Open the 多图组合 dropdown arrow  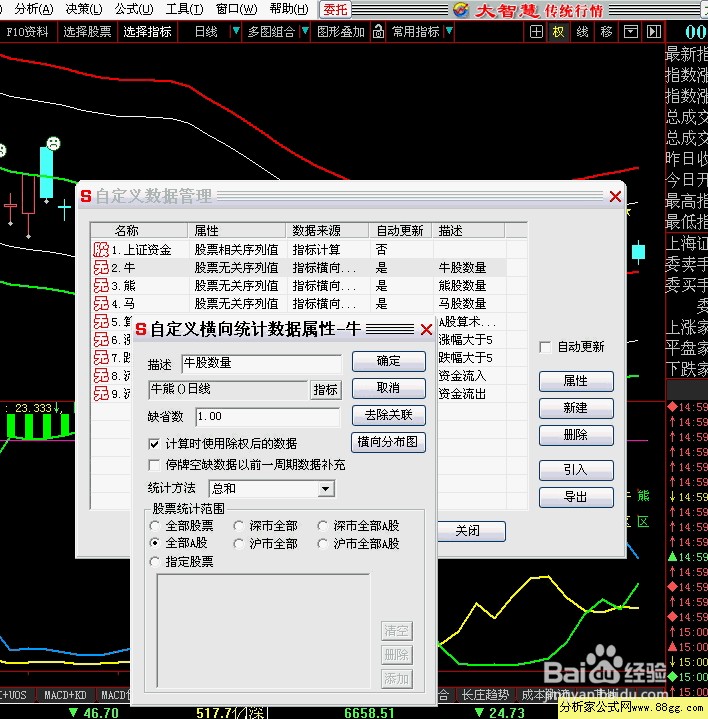pos(304,31)
